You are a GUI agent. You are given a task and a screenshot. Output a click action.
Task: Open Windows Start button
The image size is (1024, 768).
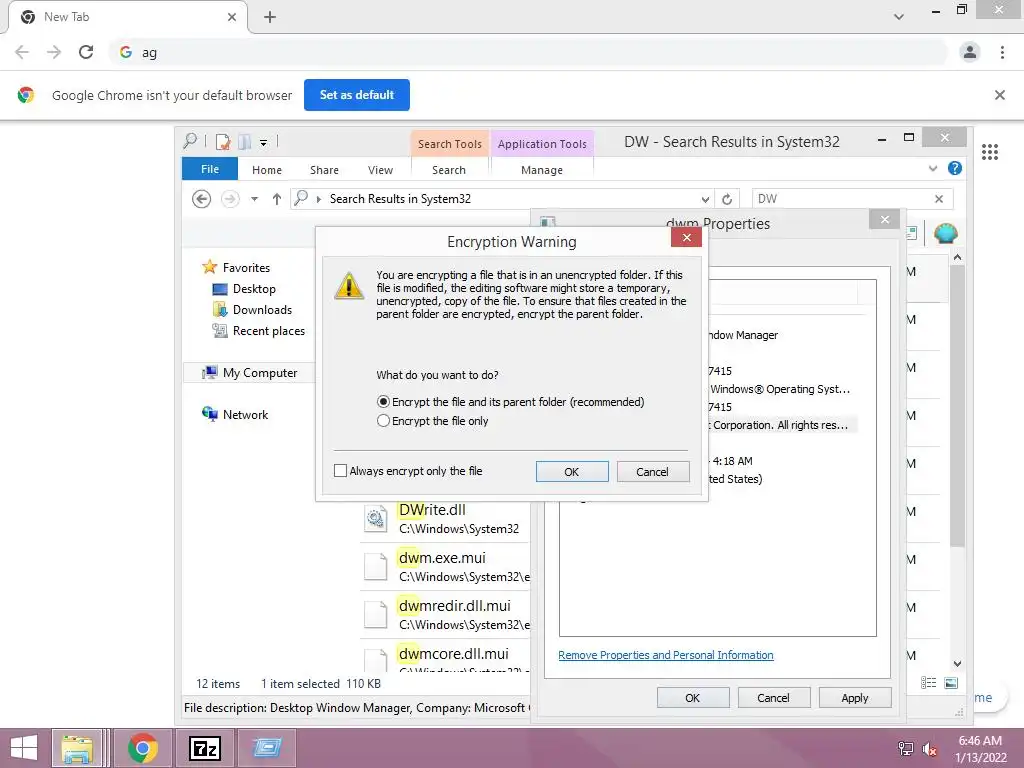pos(24,748)
